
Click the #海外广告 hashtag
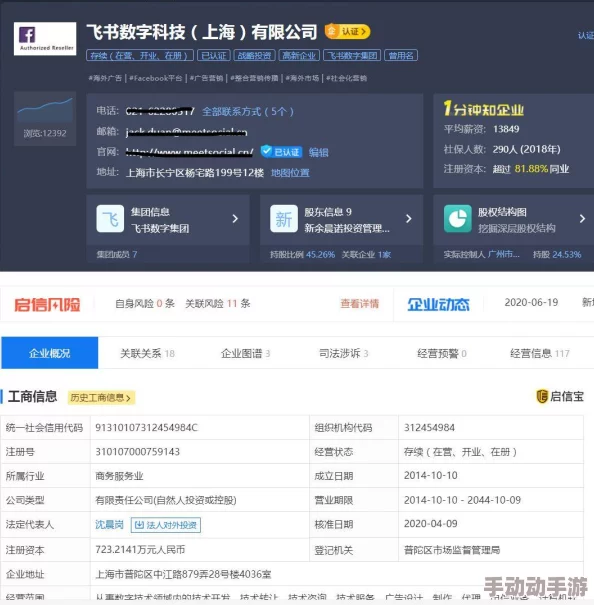click(105, 78)
